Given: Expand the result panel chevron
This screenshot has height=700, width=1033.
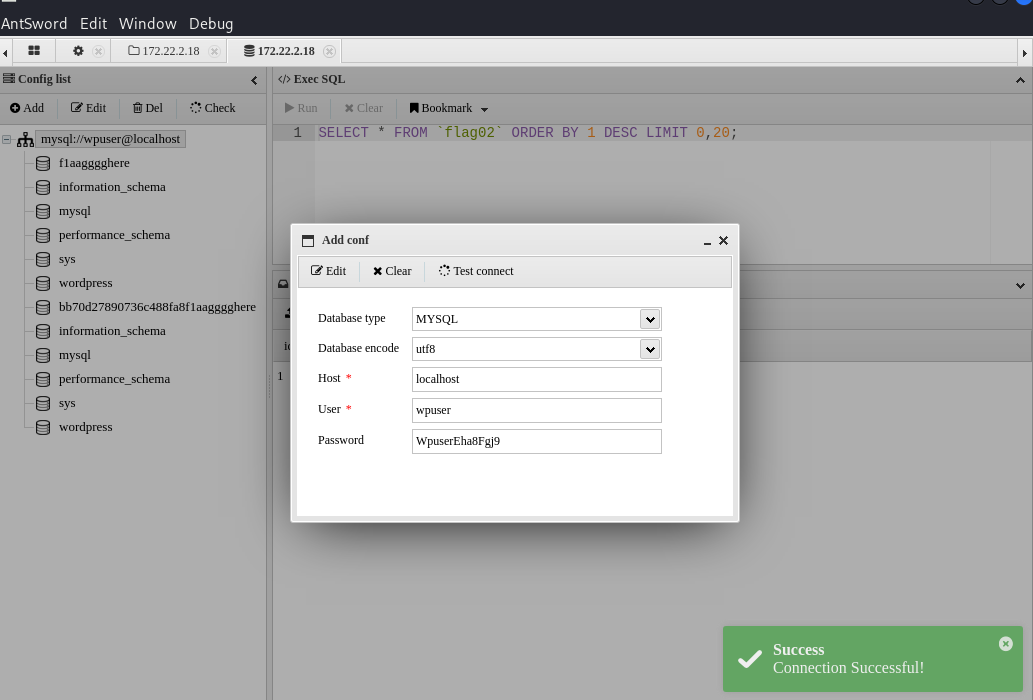Looking at the screenshot, I should (x=1020, y=286).
